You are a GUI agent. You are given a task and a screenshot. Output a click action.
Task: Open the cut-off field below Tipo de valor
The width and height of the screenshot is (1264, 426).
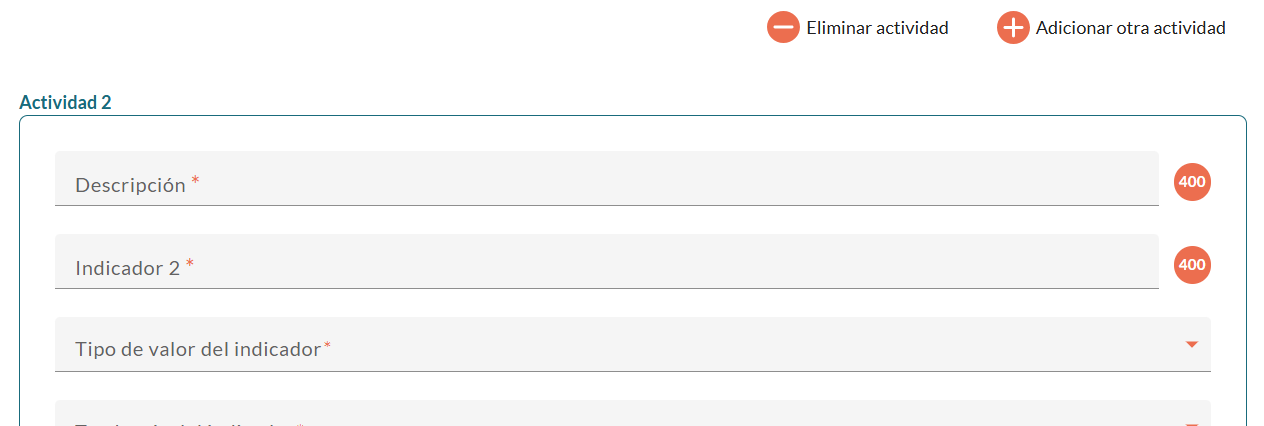click(632, 416)
